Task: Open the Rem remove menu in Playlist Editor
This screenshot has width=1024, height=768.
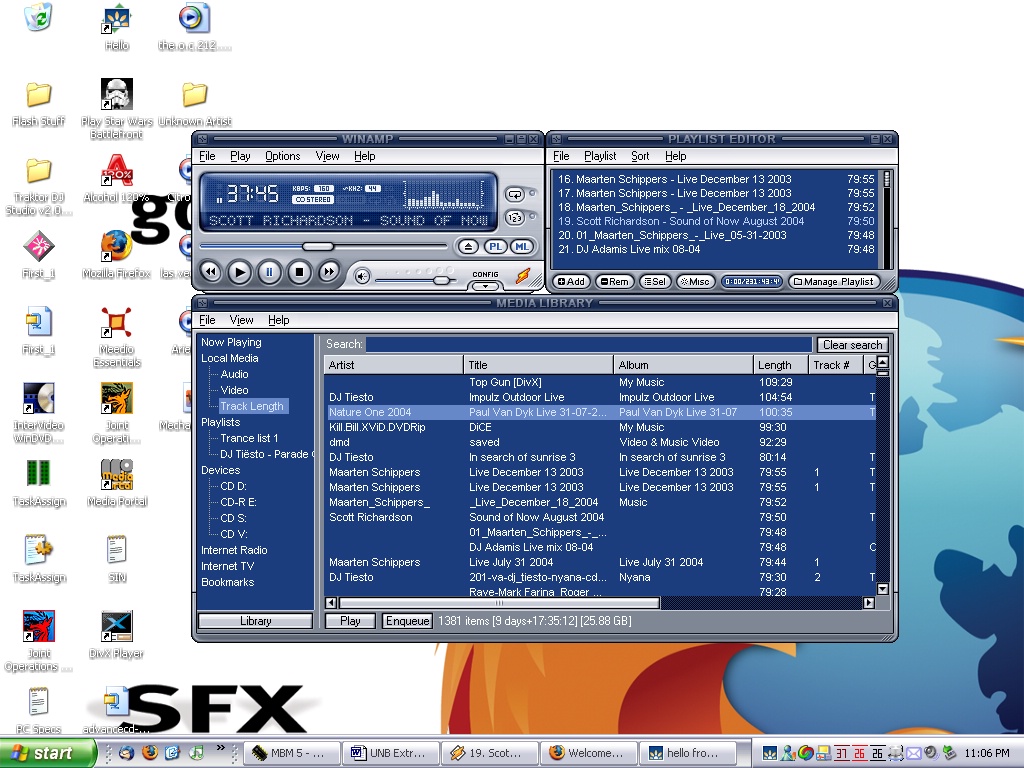Action: tap(614, 281)
